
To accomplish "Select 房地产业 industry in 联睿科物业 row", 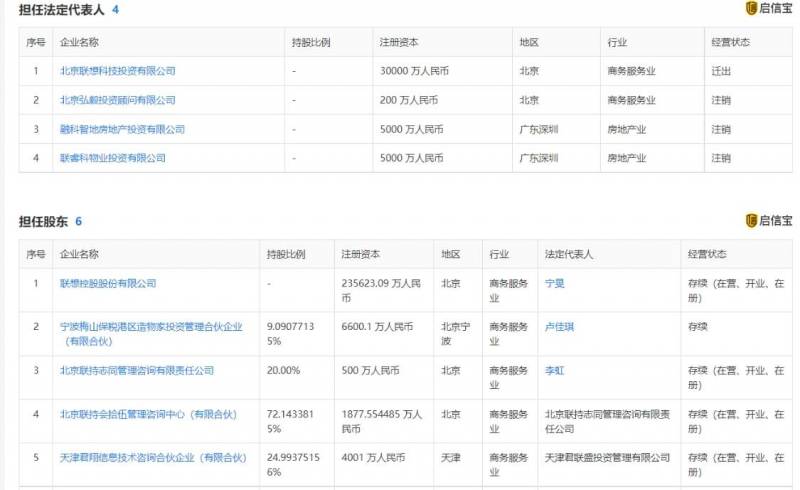I will (627, 158).
